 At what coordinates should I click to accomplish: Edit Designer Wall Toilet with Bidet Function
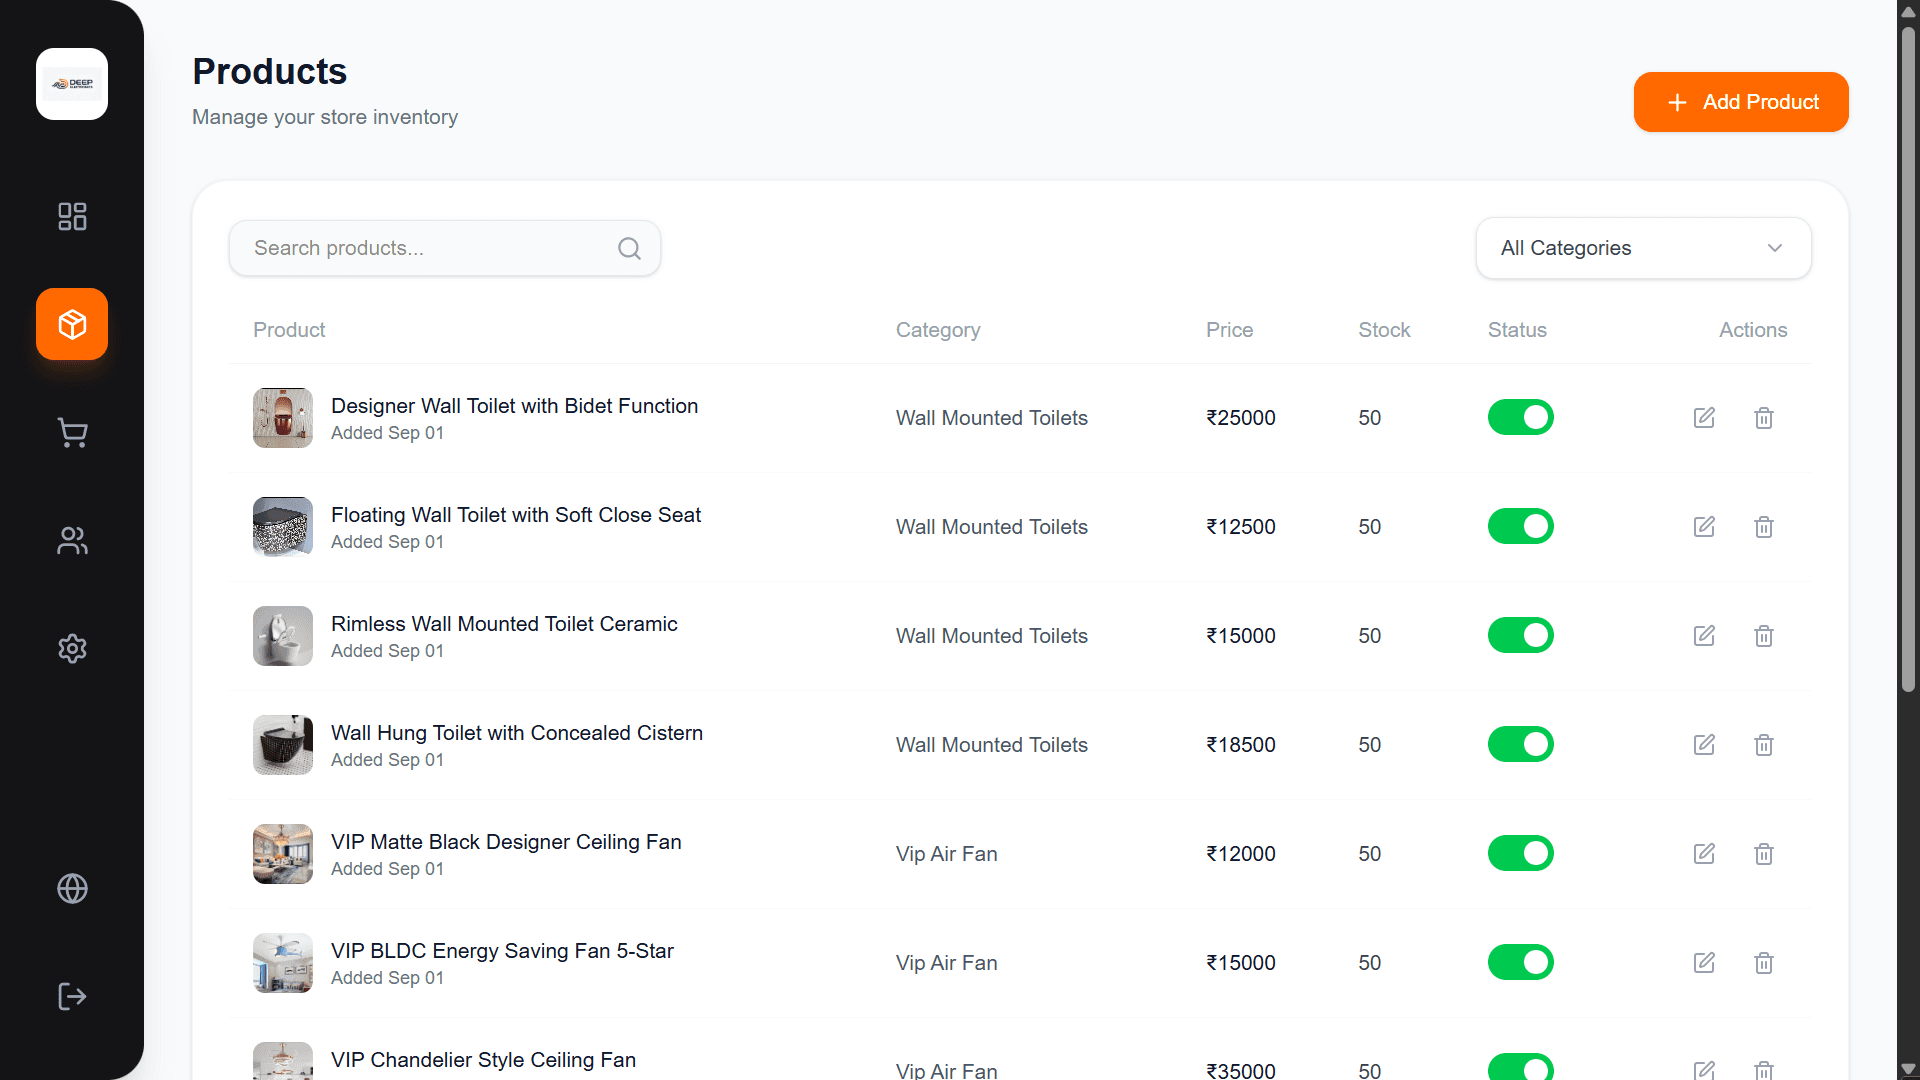1704,418
